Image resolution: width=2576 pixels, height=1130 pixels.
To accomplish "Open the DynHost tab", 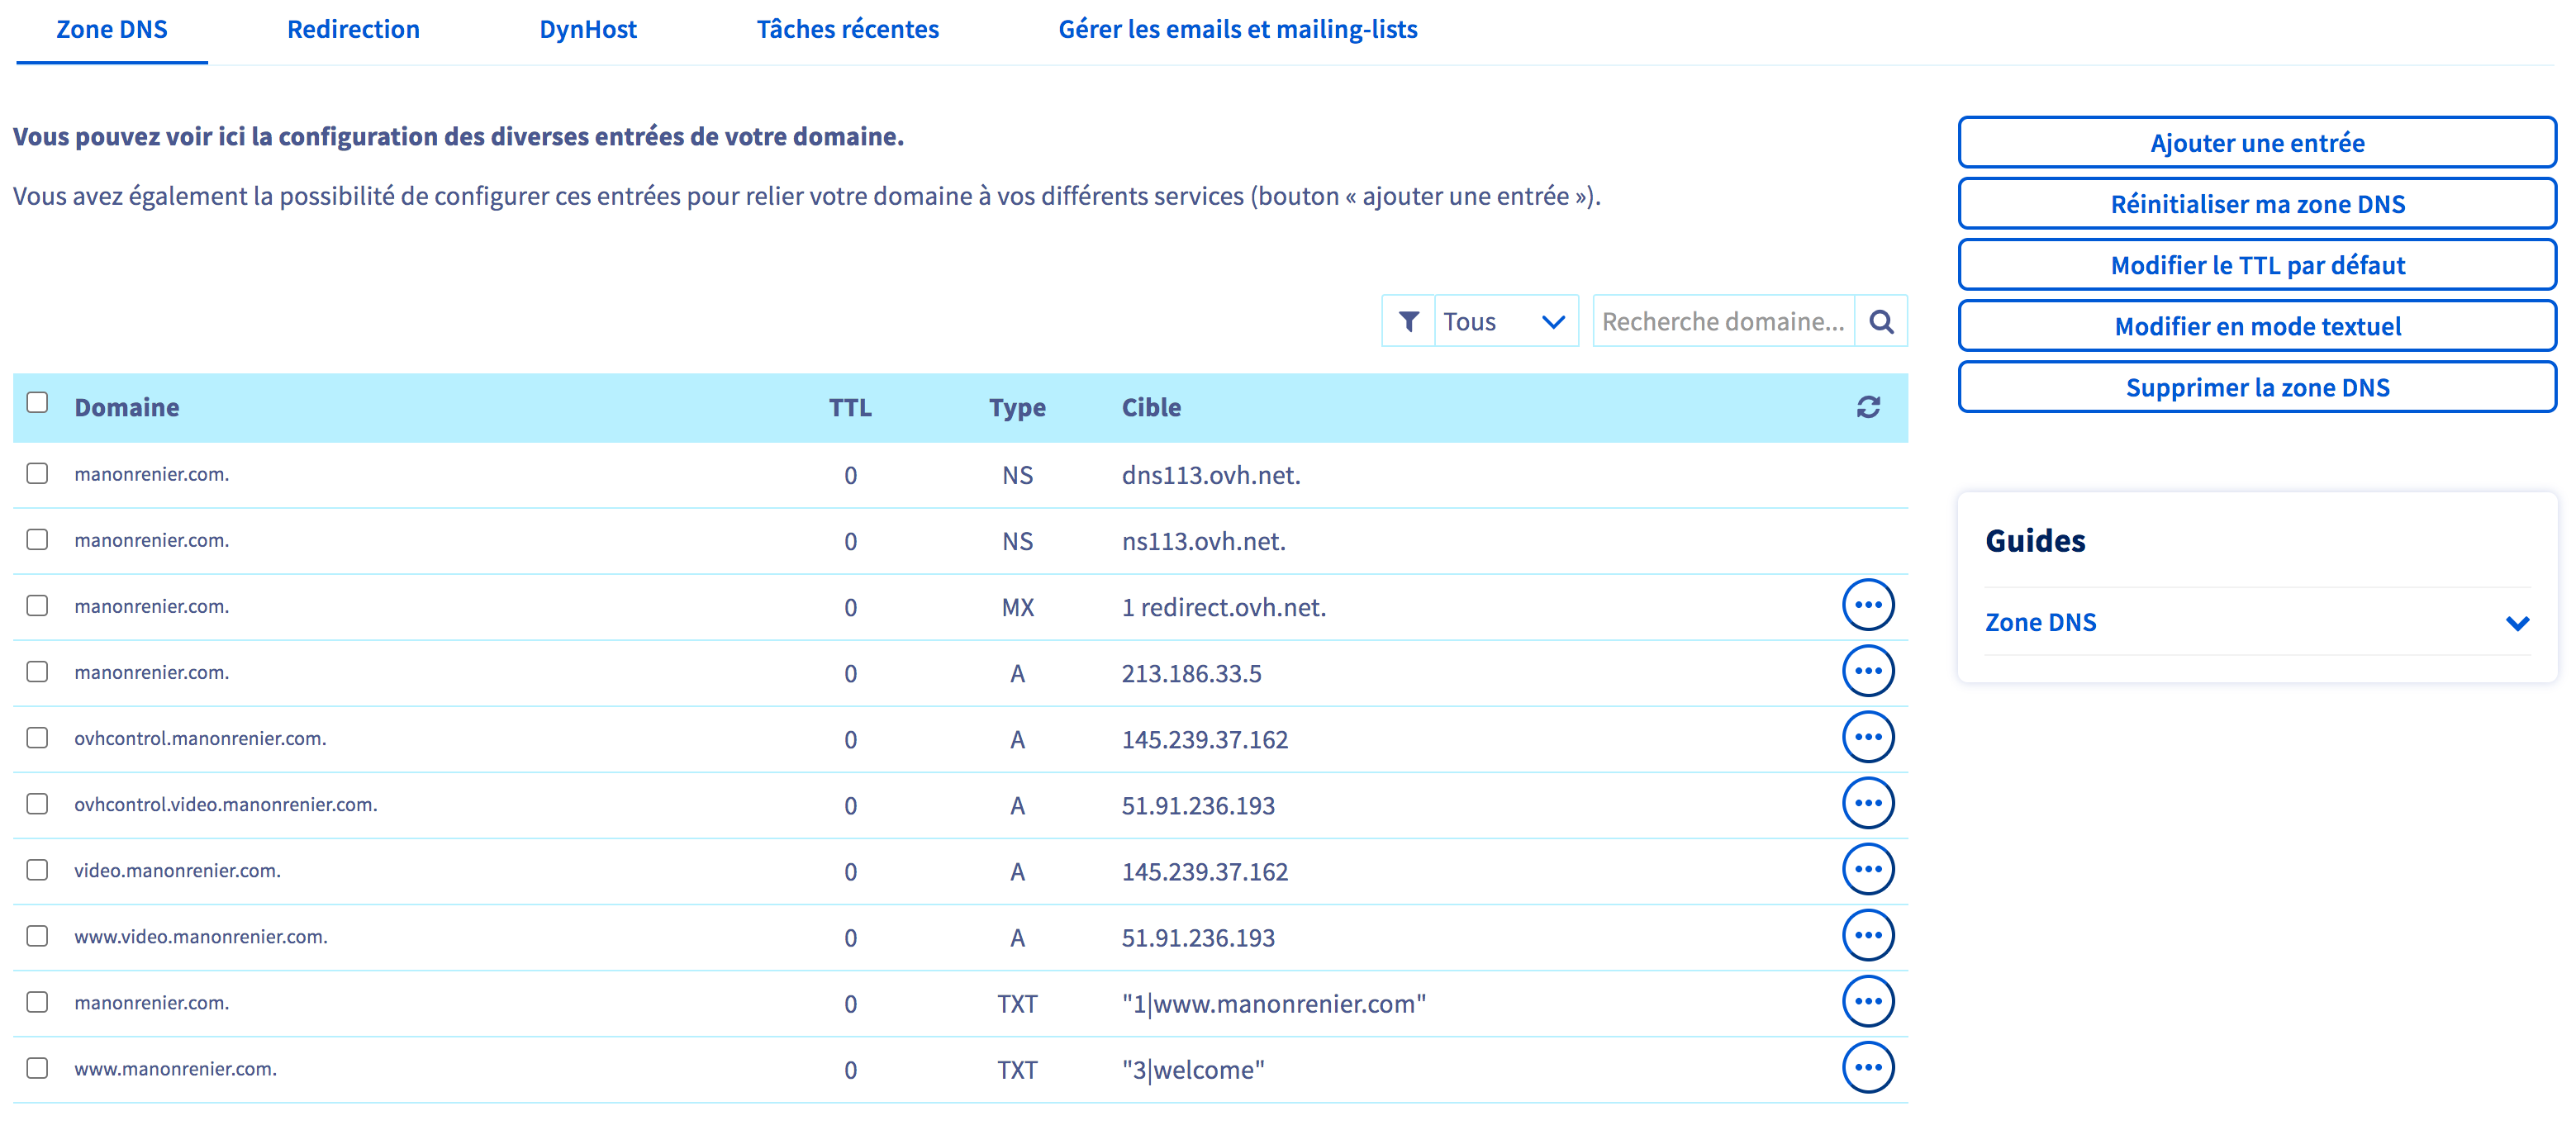I will pyautogui.click(x=587, y=30).
